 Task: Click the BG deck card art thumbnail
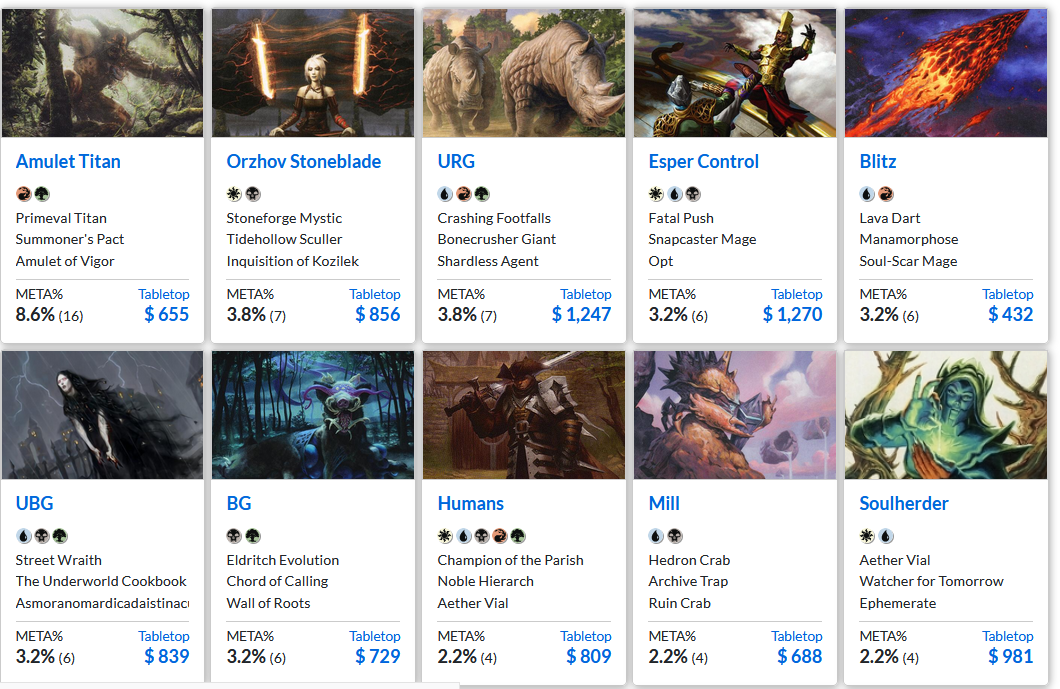[x=313, y=415]
